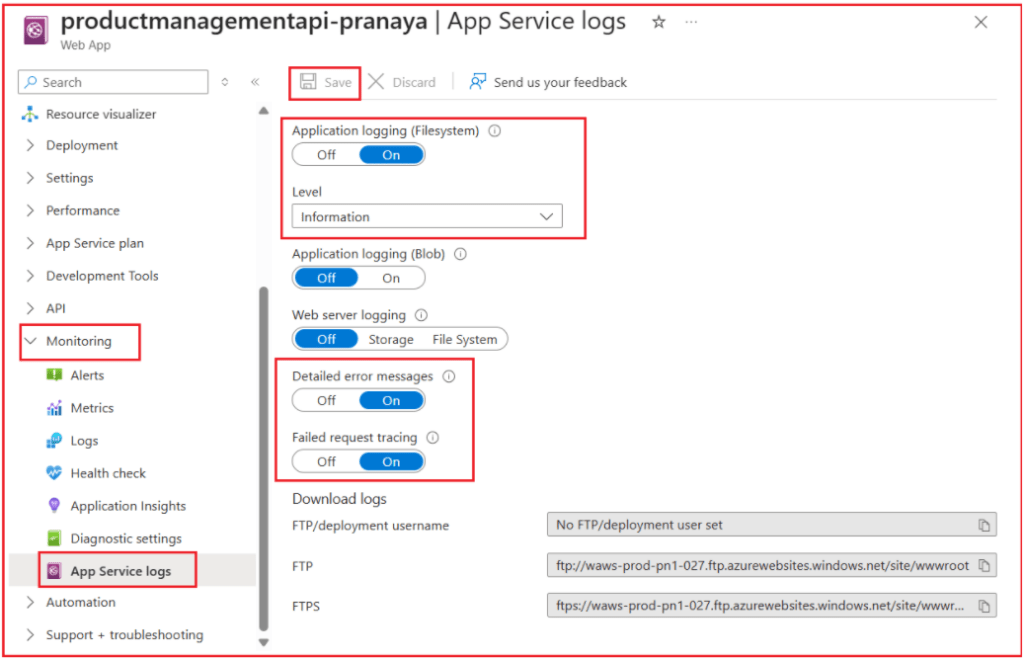This screenshot has width=1024, height=660.
Task: Click the Logs icon in Monitoring
Action: tap(54, 441)
